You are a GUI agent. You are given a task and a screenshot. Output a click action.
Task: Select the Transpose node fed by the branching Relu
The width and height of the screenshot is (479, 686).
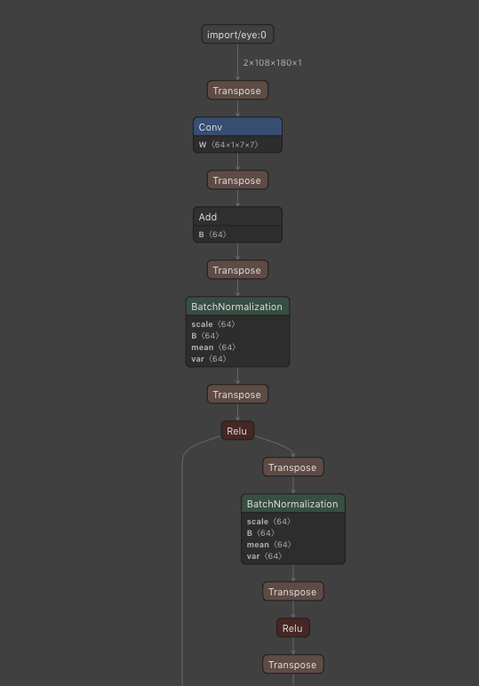[293, 467]
